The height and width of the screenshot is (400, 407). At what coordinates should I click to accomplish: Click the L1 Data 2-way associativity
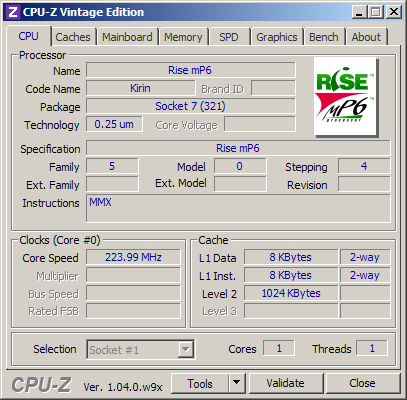(365, 257)
